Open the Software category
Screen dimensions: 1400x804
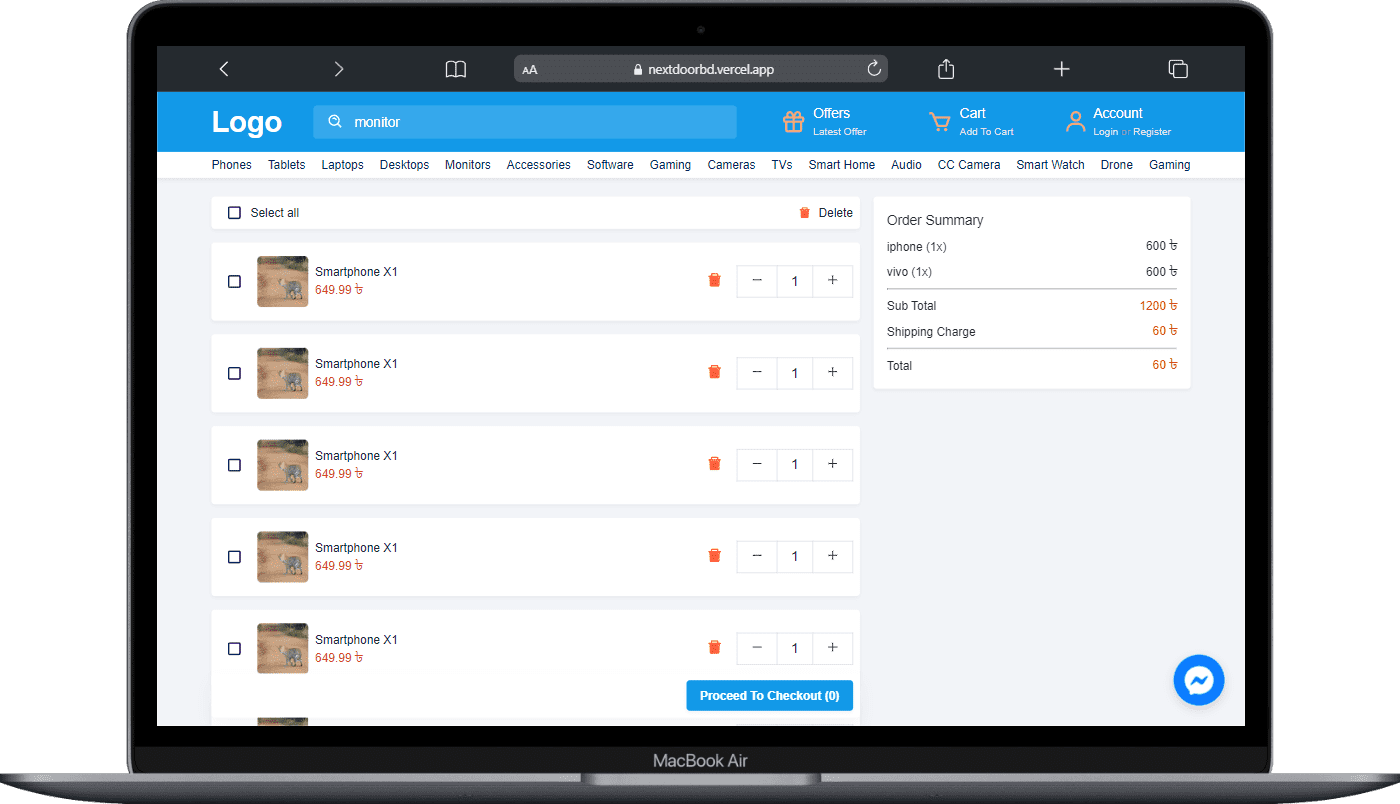pyautogui.click(x=610, y=165)
